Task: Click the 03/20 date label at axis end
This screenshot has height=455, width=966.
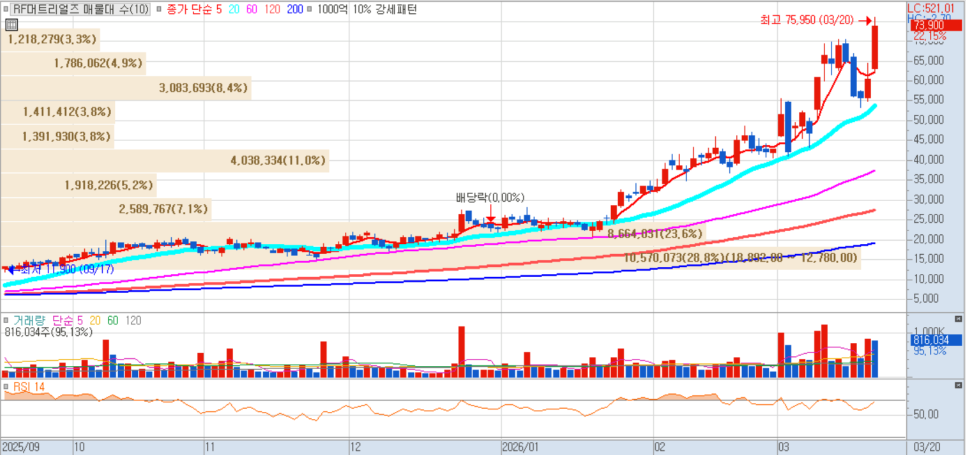Action: (x=928, y=446)
